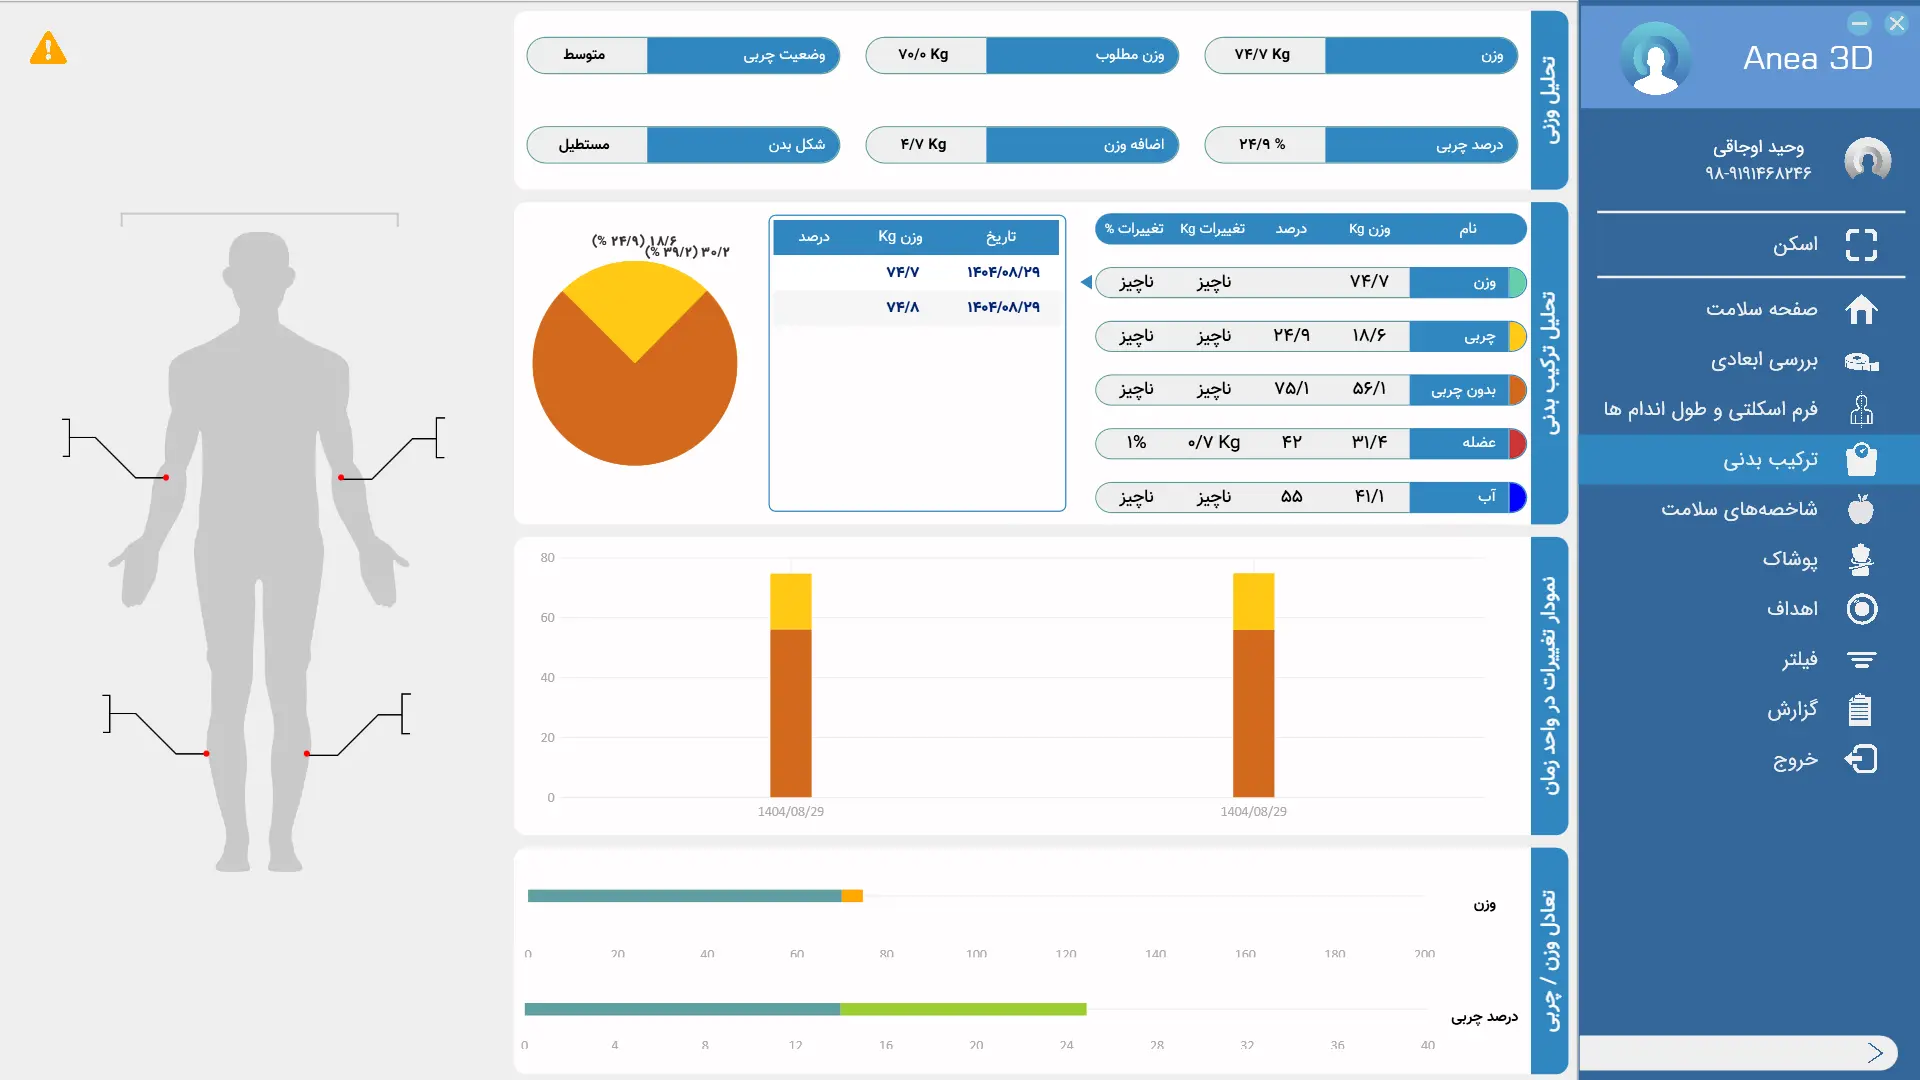Click the Scan frame icon
The width and height of the screenshot is (1920, 1080).
(x=1860, y=245)
